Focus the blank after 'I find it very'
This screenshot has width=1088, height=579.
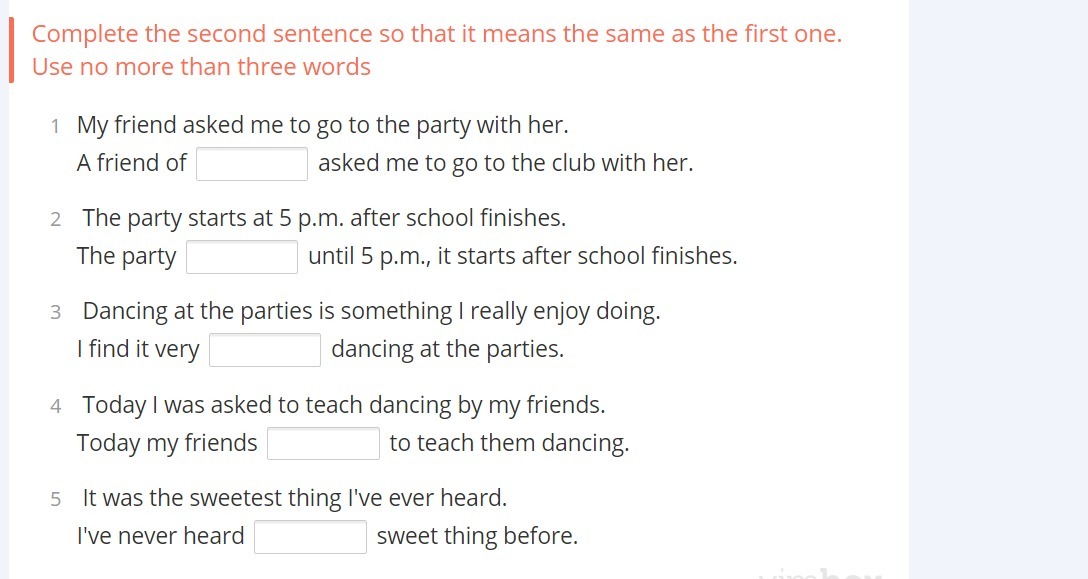[x=265, y=350]
